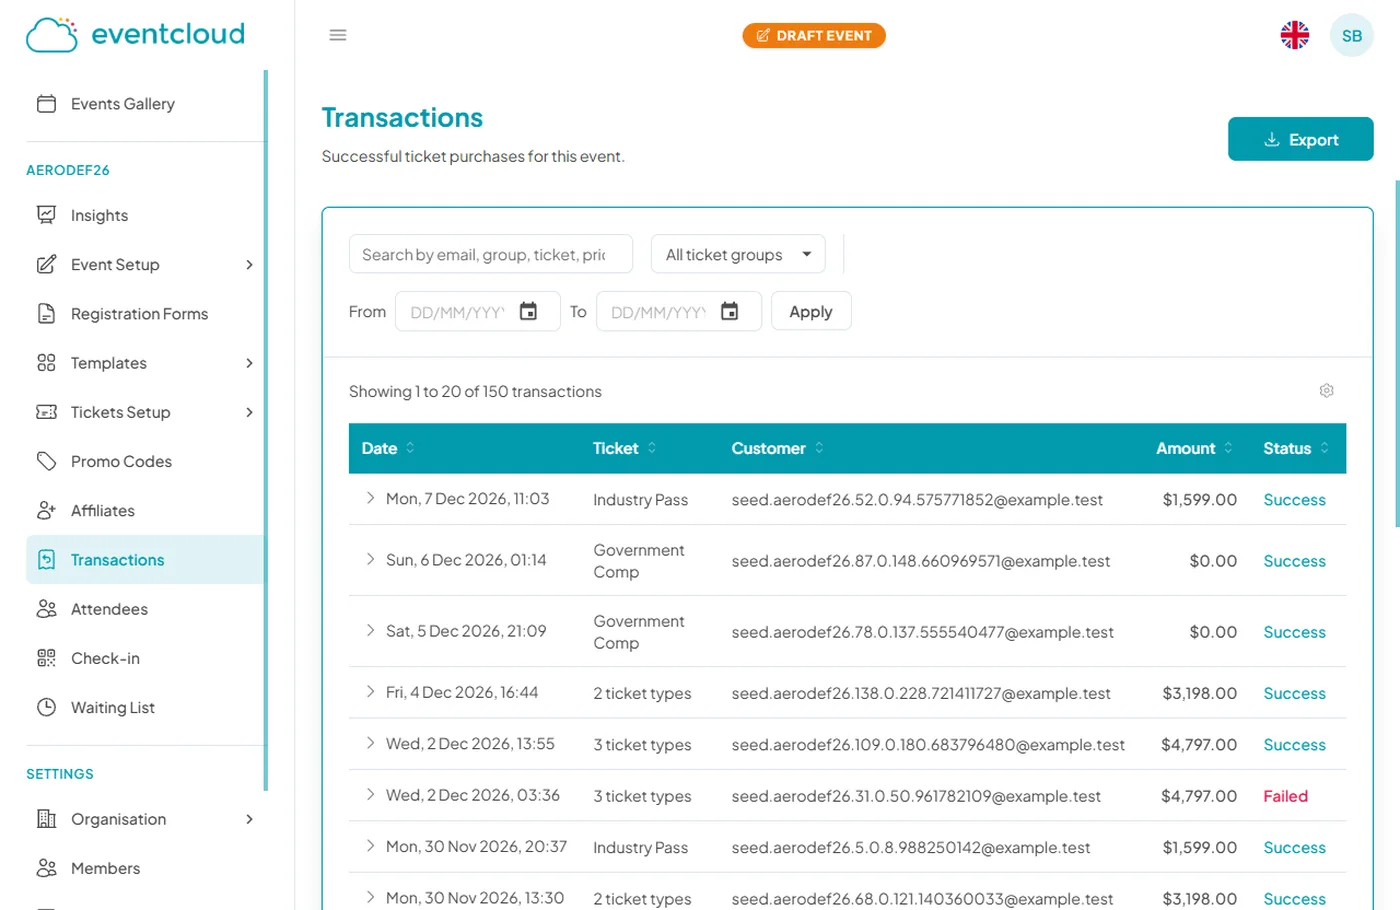
Task: Sort by Amount column arrows
Action: [x=1228, y=448]
